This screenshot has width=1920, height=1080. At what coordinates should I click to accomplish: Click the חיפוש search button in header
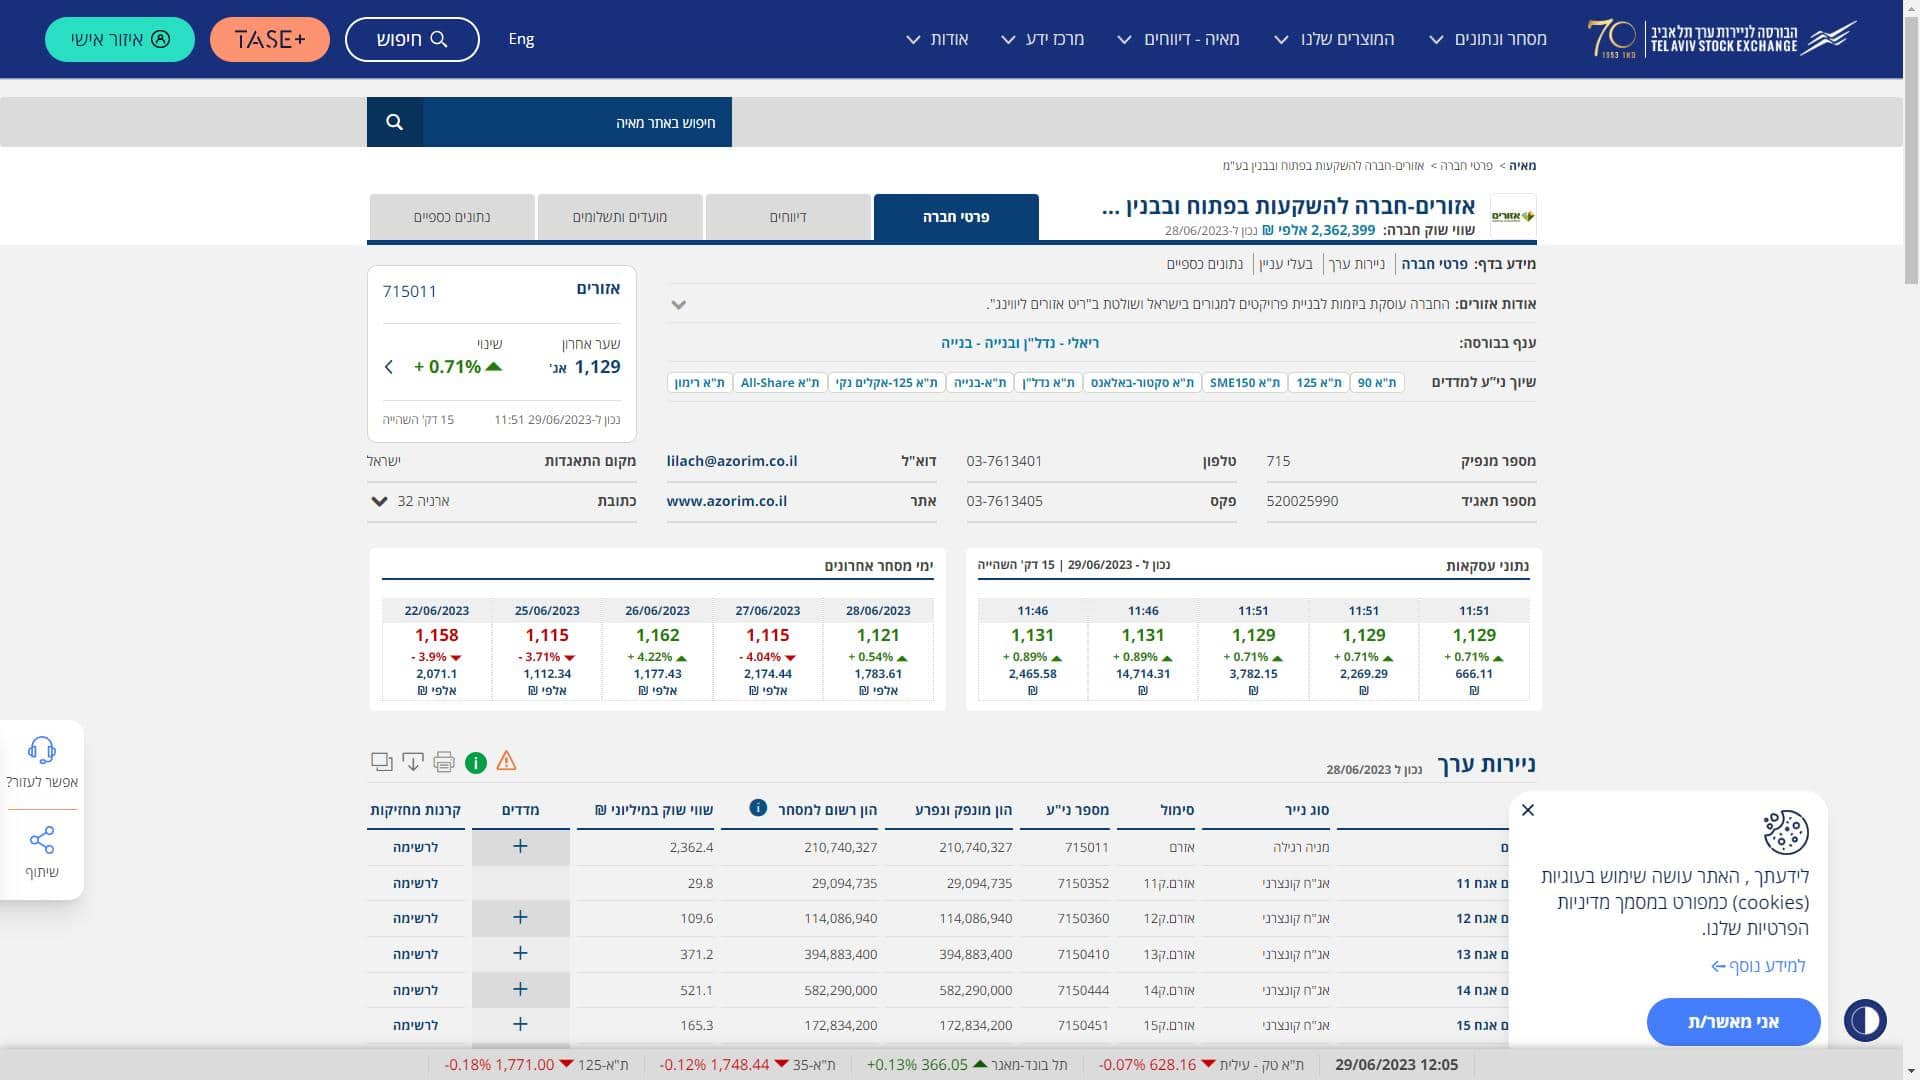[x=412, y=39]
